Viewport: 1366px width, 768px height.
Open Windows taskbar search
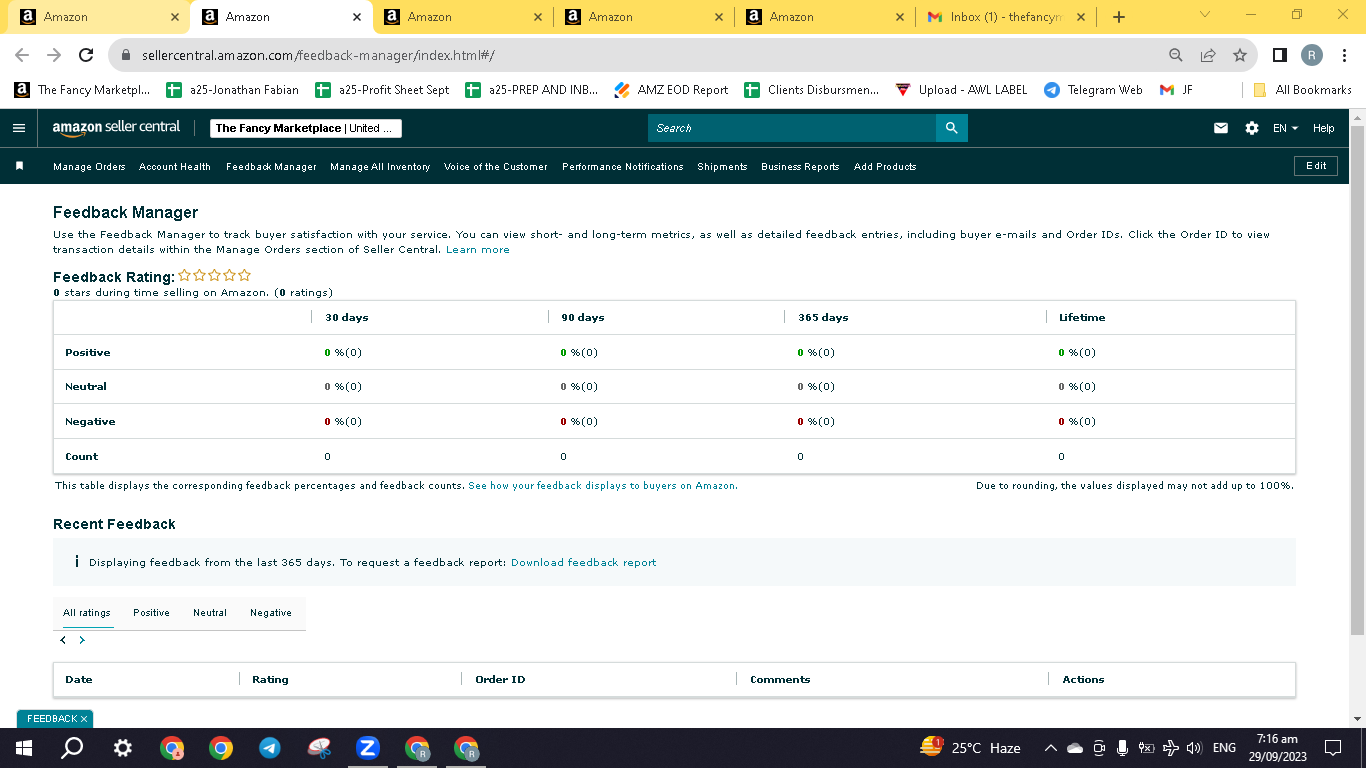pyautogui.click(x=72, y=748)
